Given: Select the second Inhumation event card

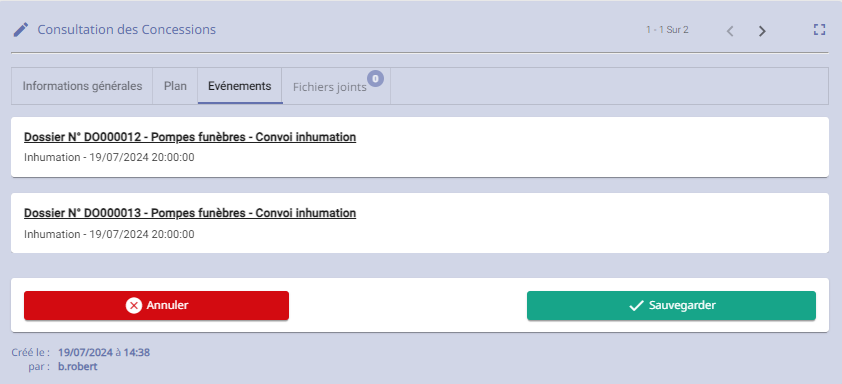Looking at the screenshot, I should [420, 223].
